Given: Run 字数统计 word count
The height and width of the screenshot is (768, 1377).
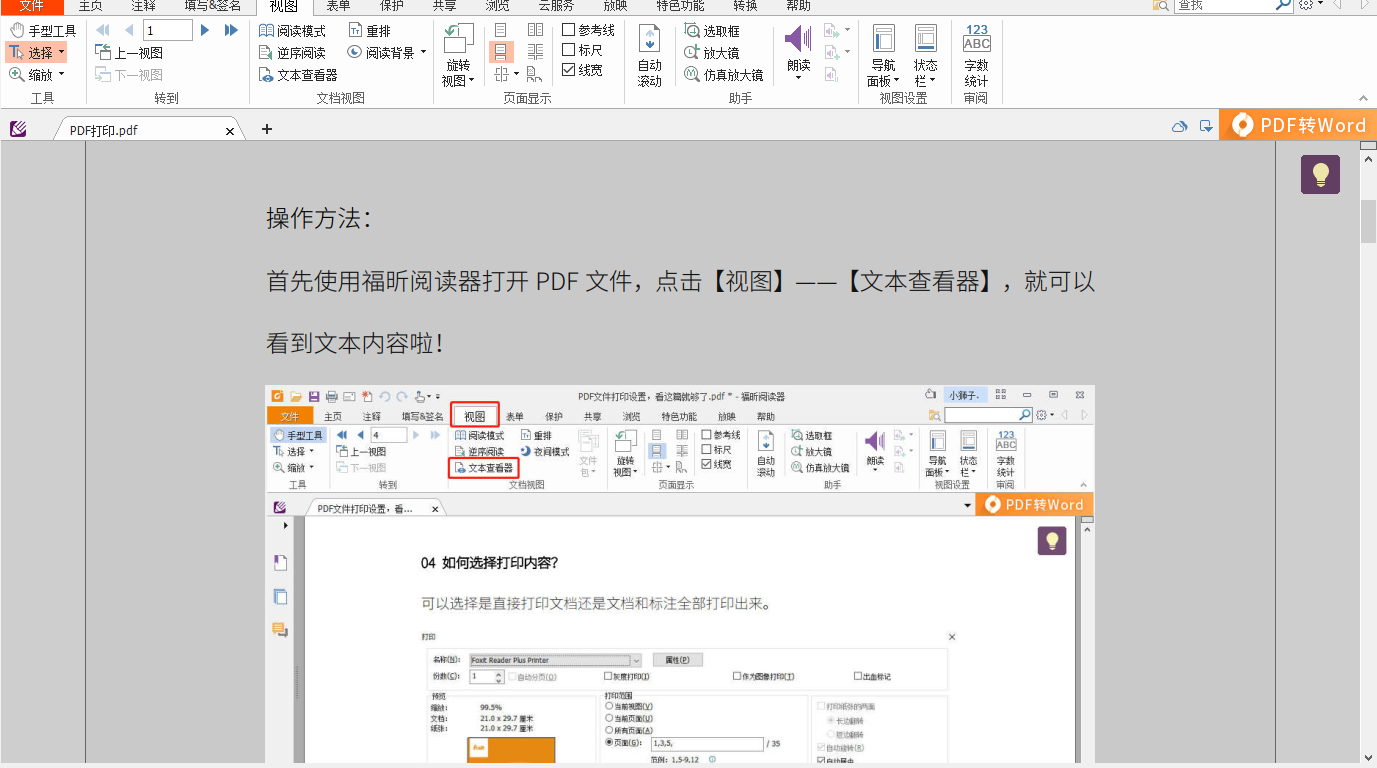Looking at the screenshot, I should [976, 55].
